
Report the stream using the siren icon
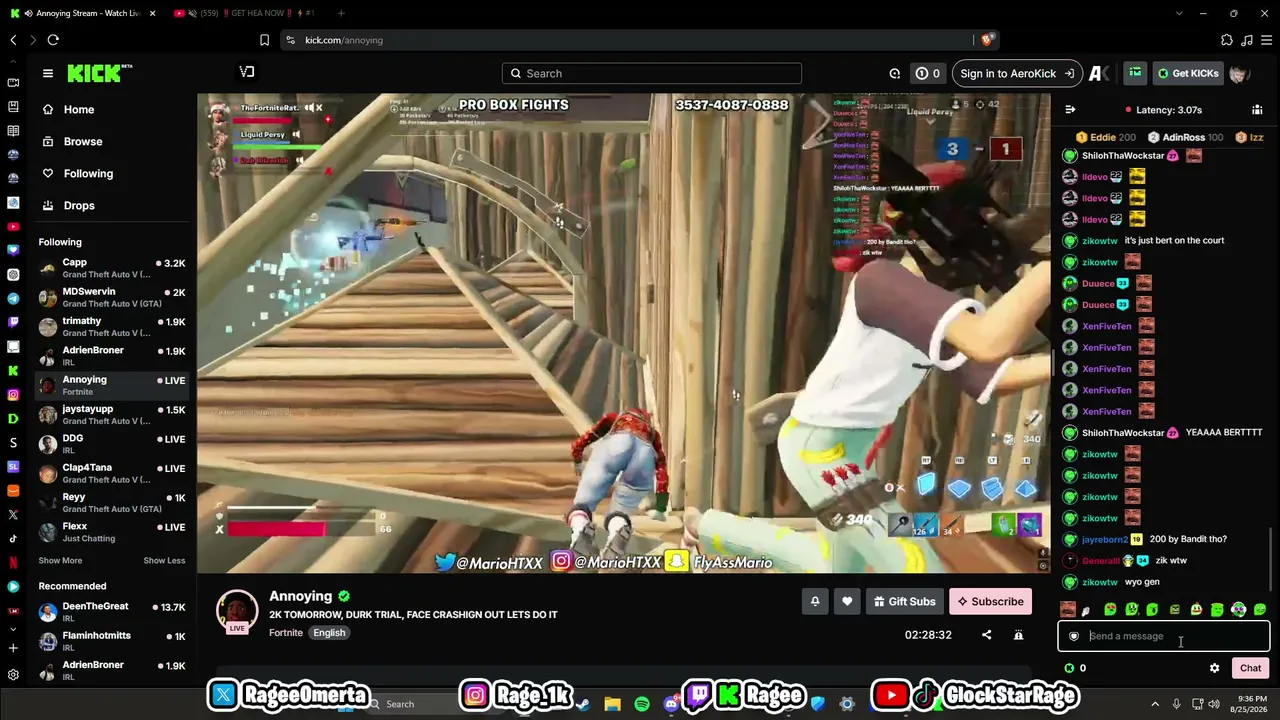(1018, 635)
